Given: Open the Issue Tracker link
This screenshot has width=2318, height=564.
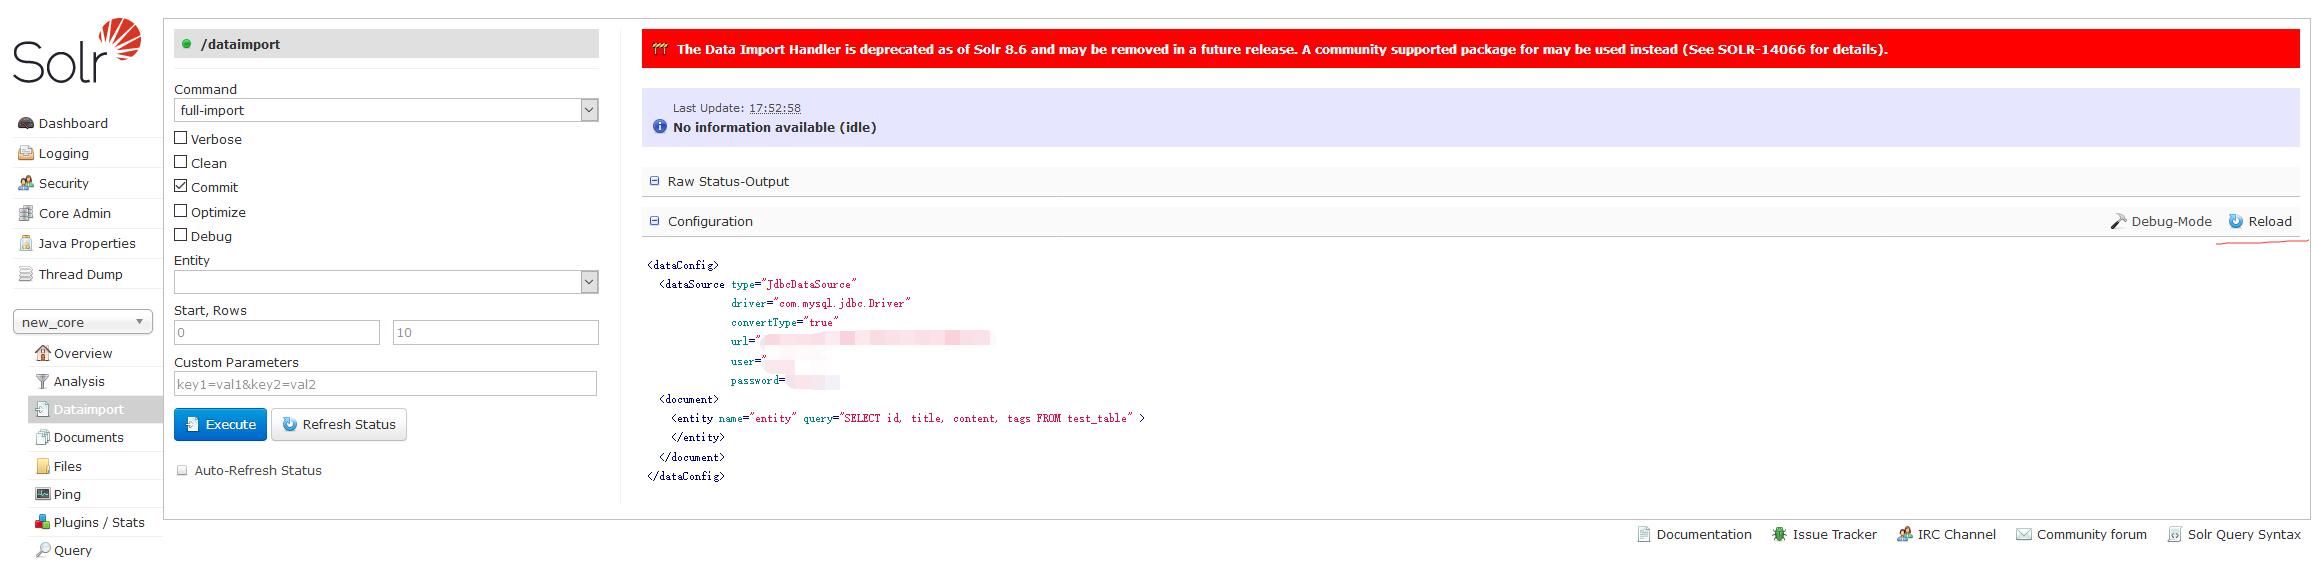Looking at the screenshot, I should (x=1835, y=534).
